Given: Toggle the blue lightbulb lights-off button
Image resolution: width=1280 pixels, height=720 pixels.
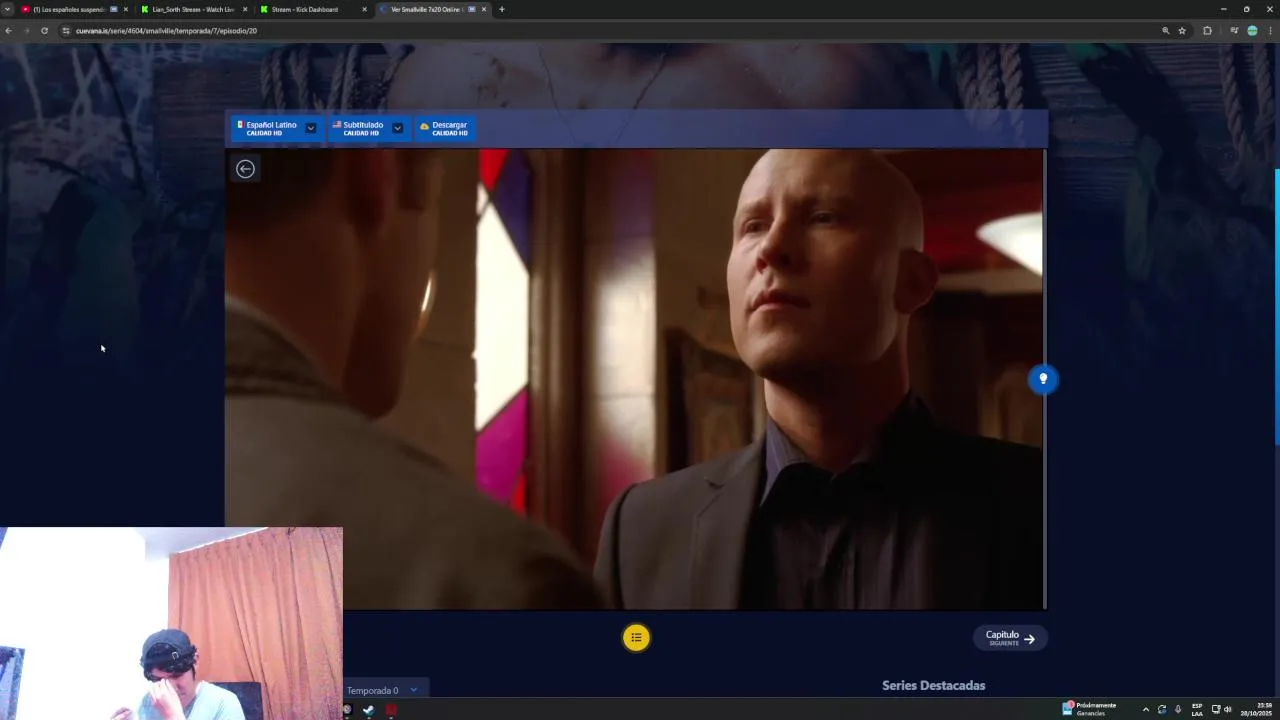Looking at the screenshot, I should [1043, 379].
